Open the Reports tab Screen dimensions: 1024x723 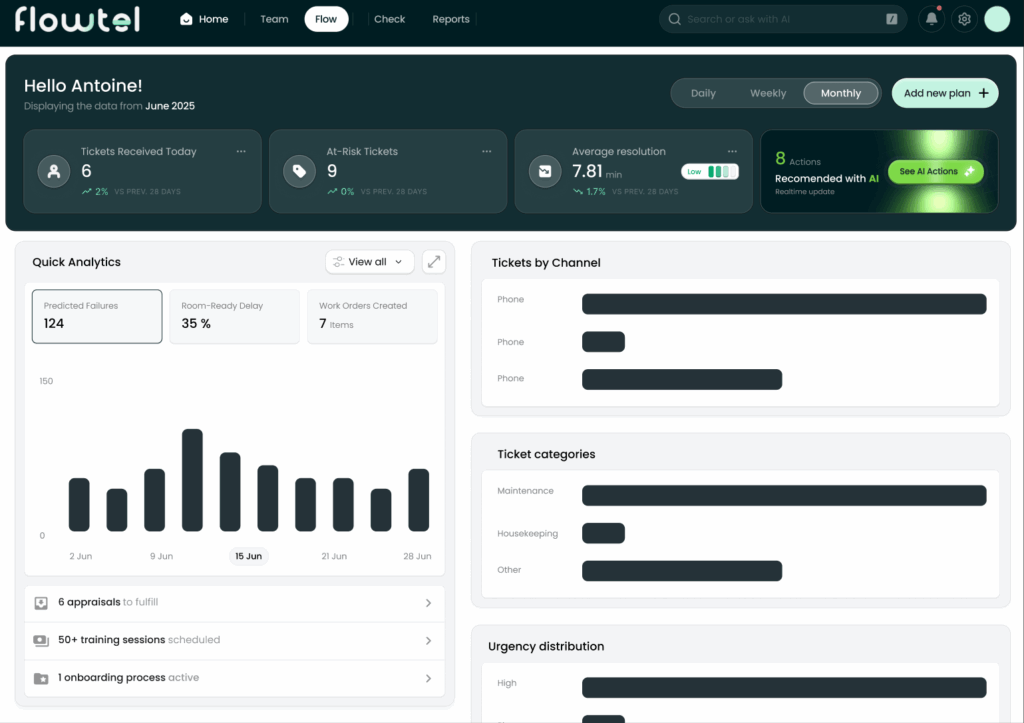coord(451,19)
